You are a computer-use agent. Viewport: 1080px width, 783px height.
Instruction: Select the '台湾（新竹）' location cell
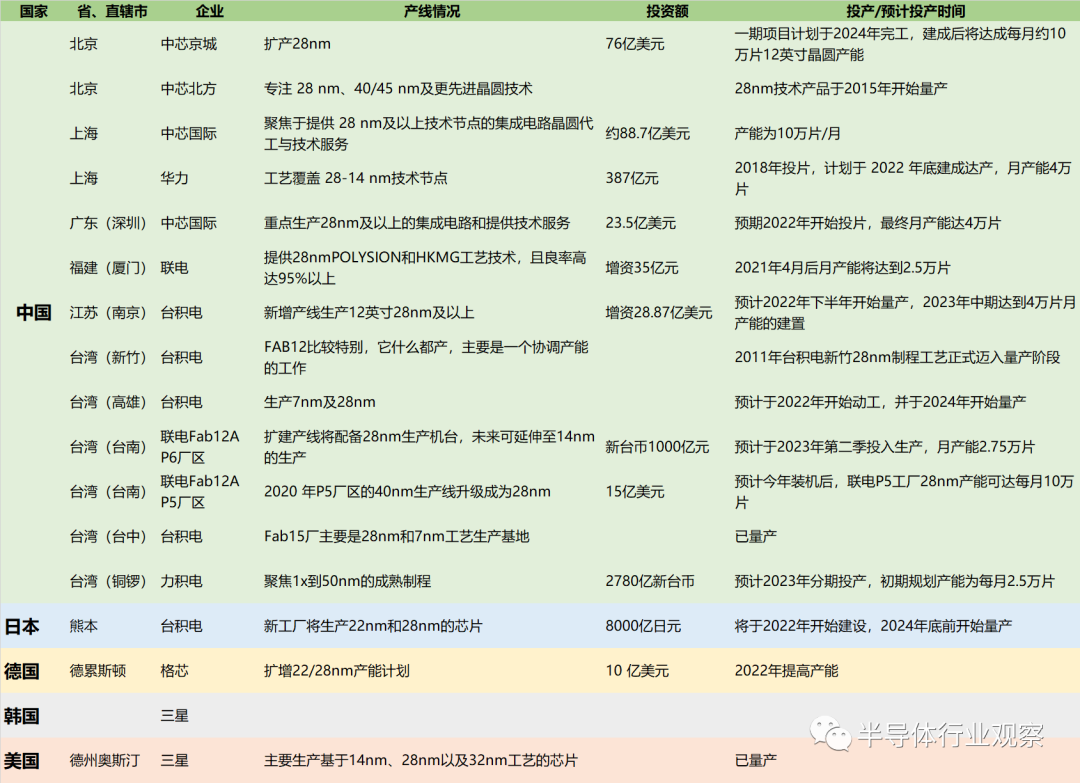click(x=108, y=357)
